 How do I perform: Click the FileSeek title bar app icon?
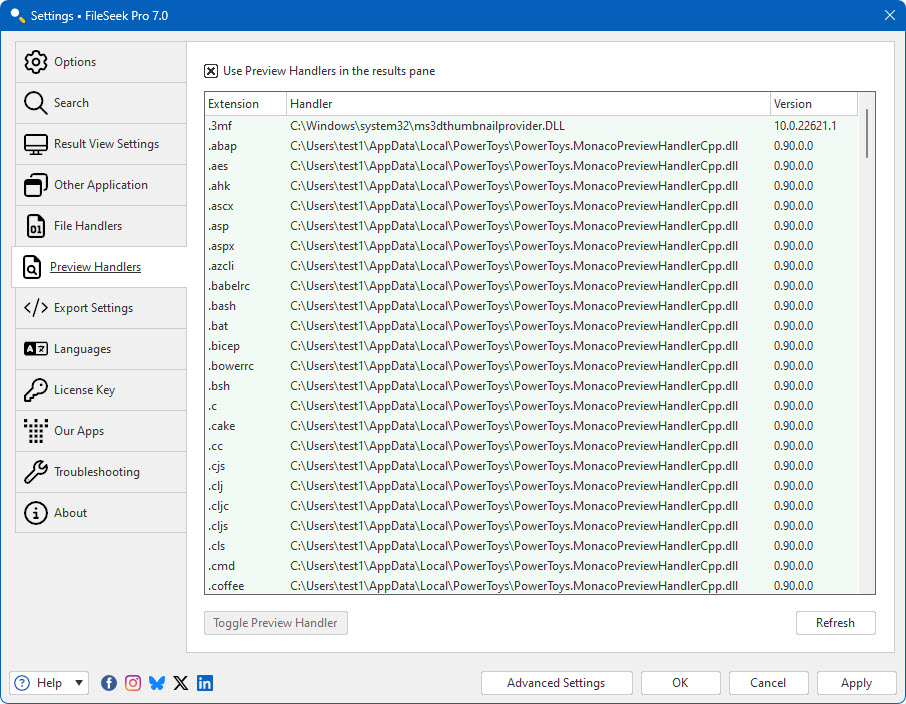click(x=17, y=16)
